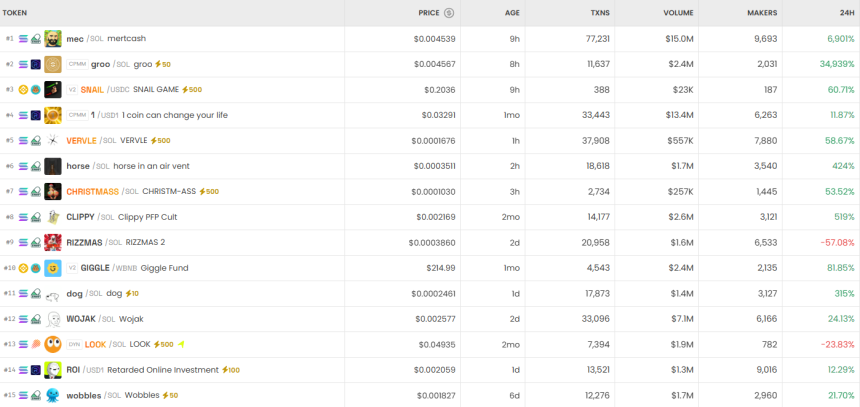Click the green ad megaphone icon on LOOK row
Screen dimensions: 860x407
click(x=181, y=344)
